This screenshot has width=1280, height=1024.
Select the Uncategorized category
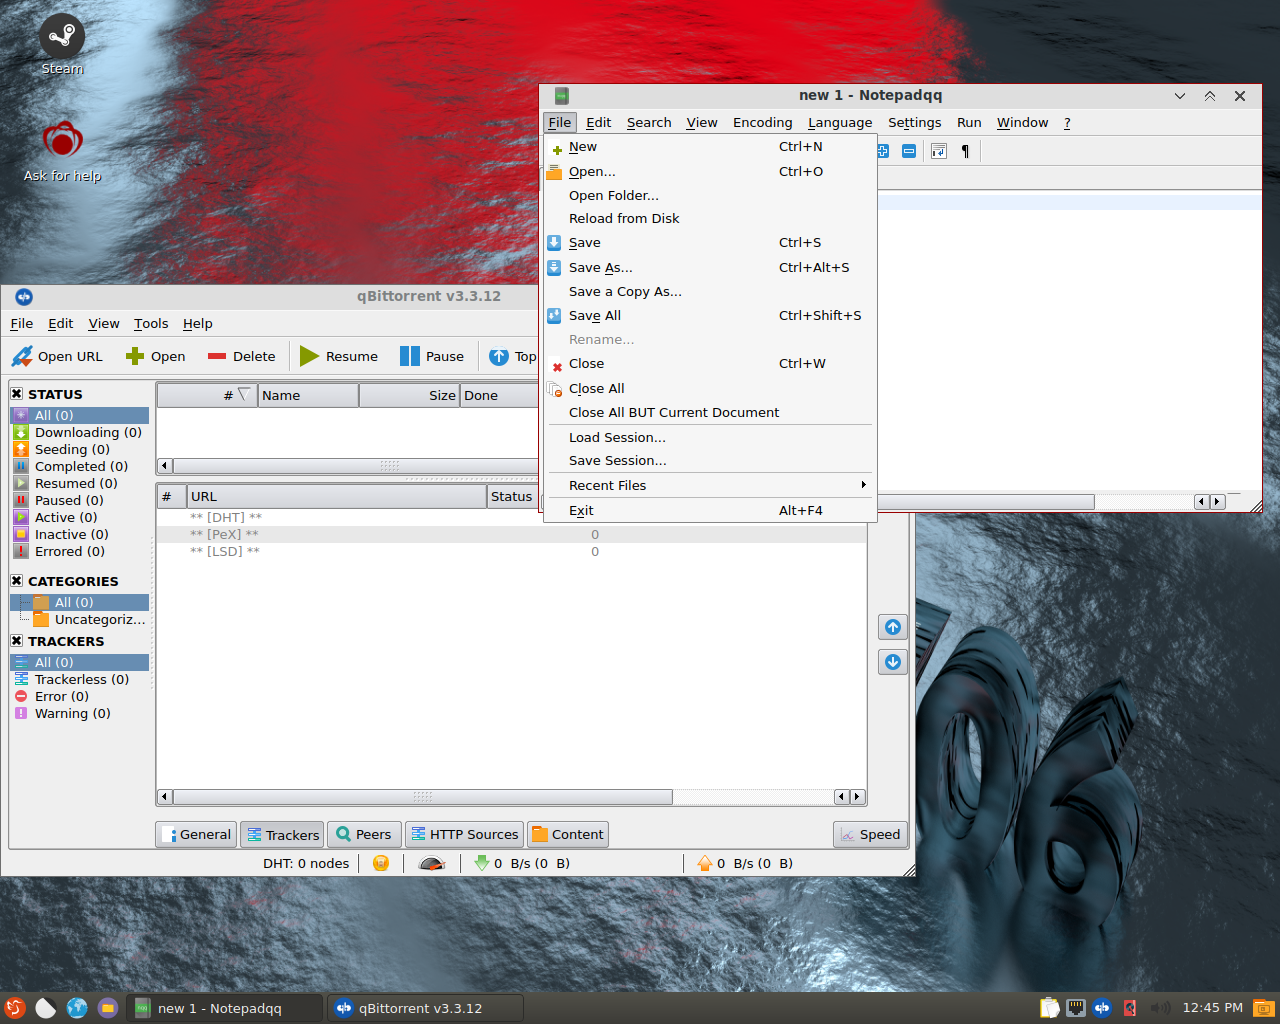(90, 619)
